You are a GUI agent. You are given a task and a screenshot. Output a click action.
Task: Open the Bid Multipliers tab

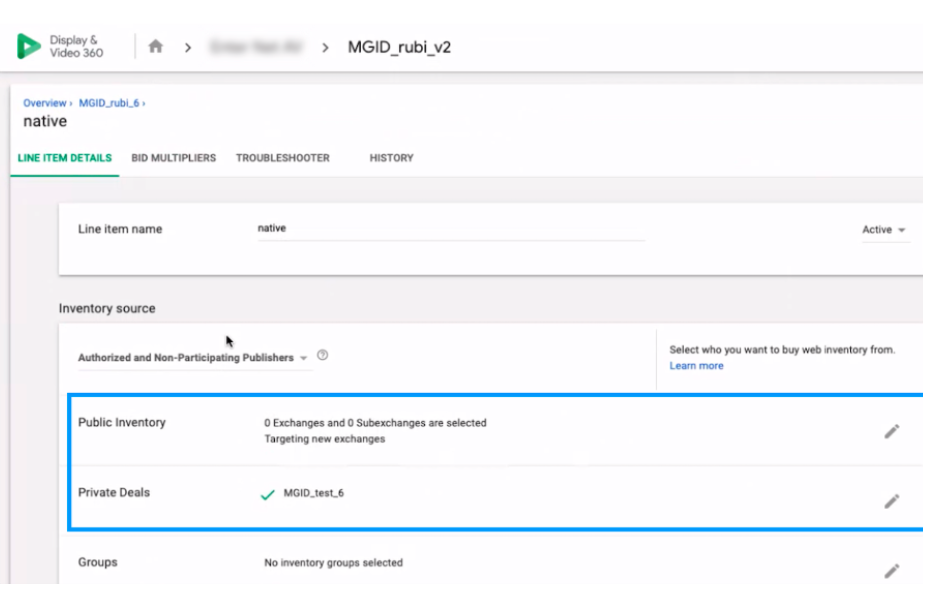pos(174,158)
